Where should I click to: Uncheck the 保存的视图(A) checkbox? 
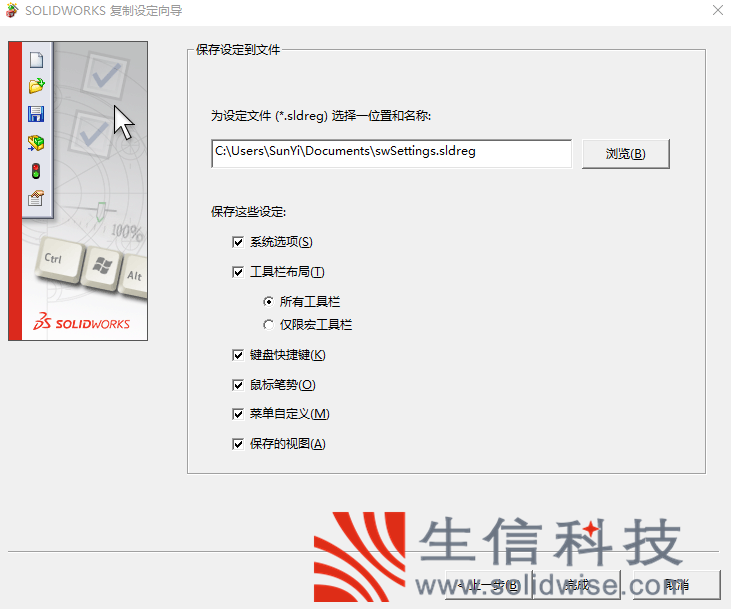coord(238,444)
